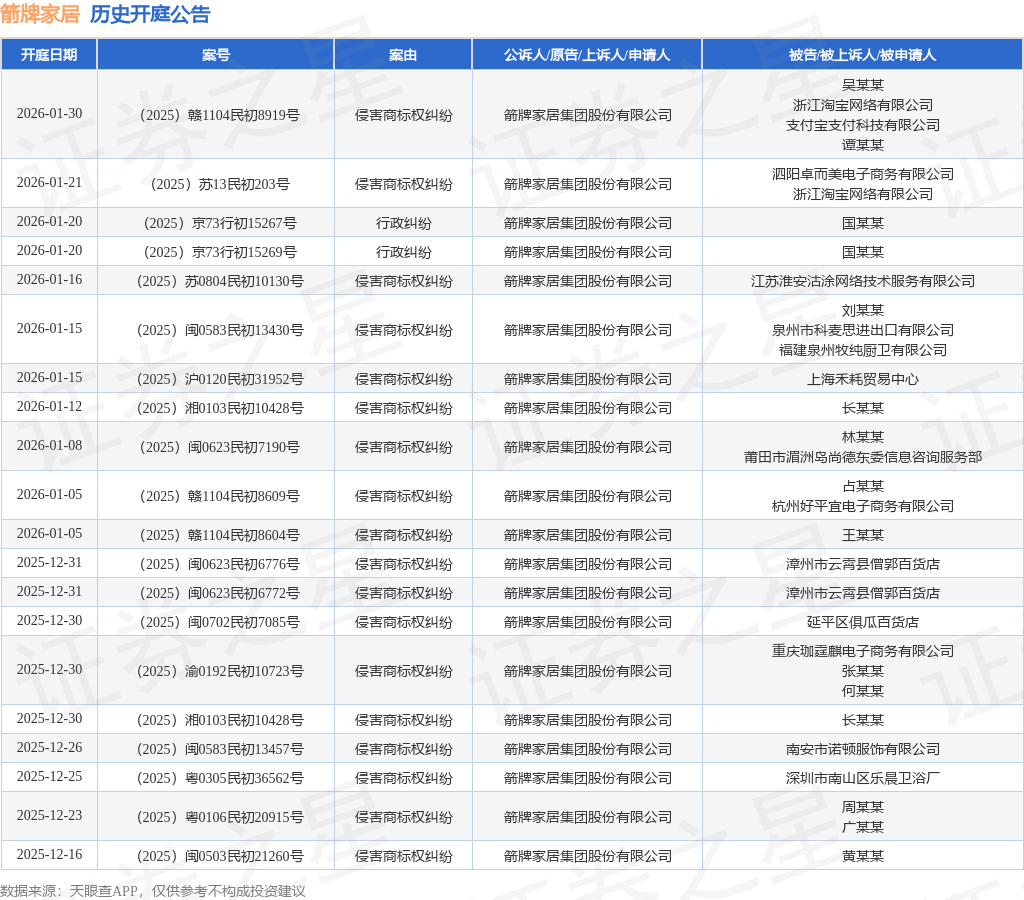Click defendant 占某某
This screenshot has height=900, width=1024.
863,486
